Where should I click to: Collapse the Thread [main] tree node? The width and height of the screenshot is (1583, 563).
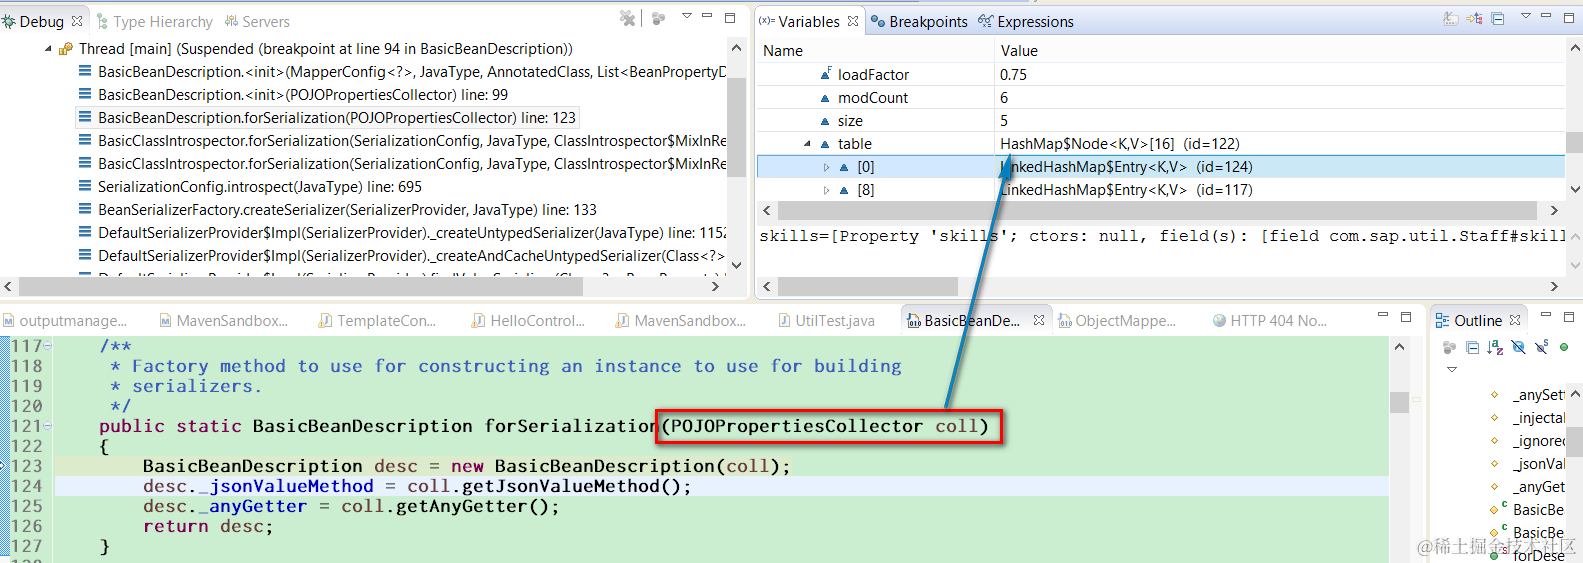pyautogui.click(x=48, y=49)
